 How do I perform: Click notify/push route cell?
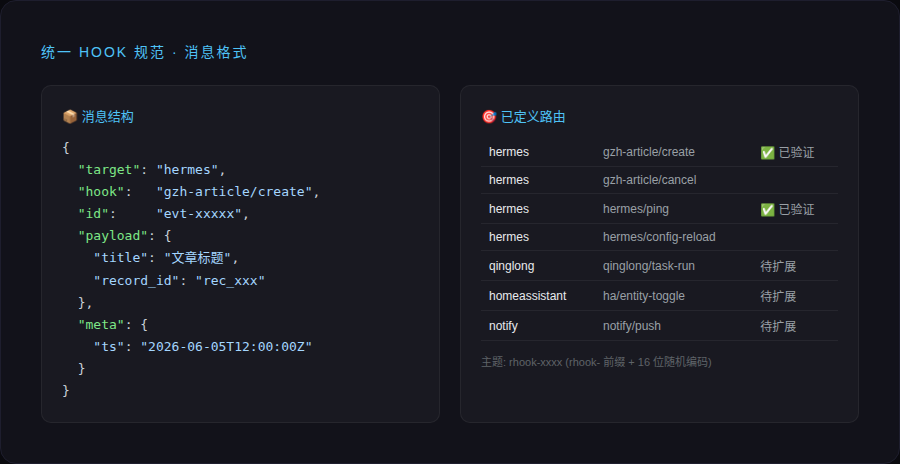pyautogui.click(x=632, y=326)
